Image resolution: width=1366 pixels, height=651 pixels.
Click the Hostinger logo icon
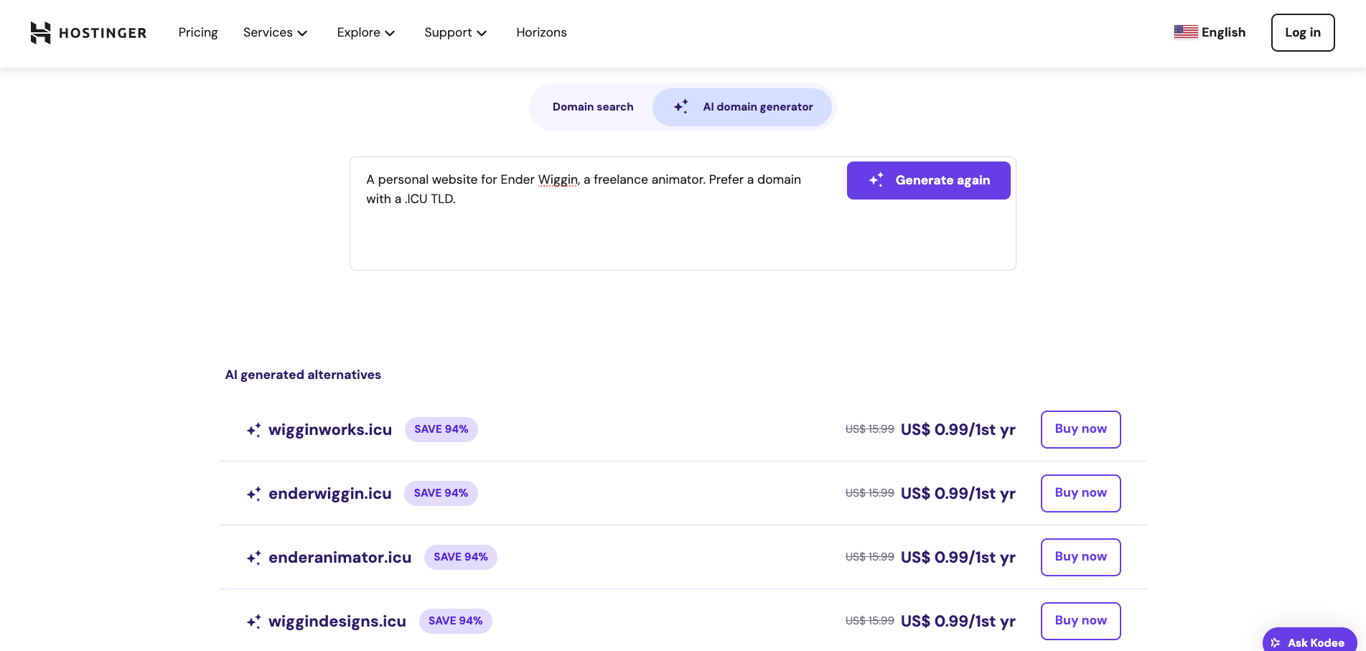(40, 32)
